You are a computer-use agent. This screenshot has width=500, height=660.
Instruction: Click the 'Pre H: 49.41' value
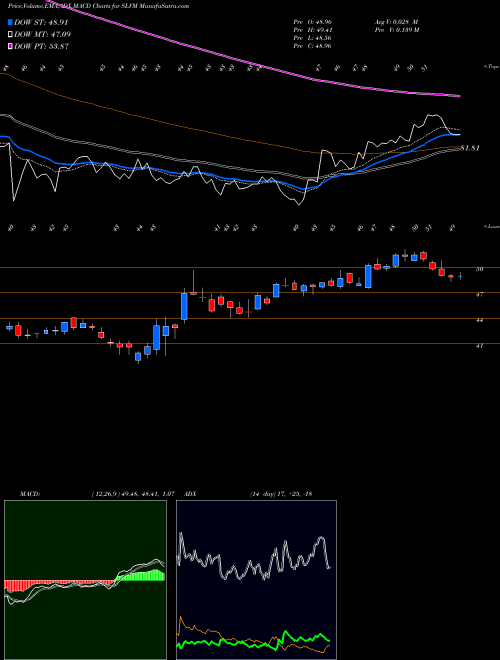click(x=313, y=30)
